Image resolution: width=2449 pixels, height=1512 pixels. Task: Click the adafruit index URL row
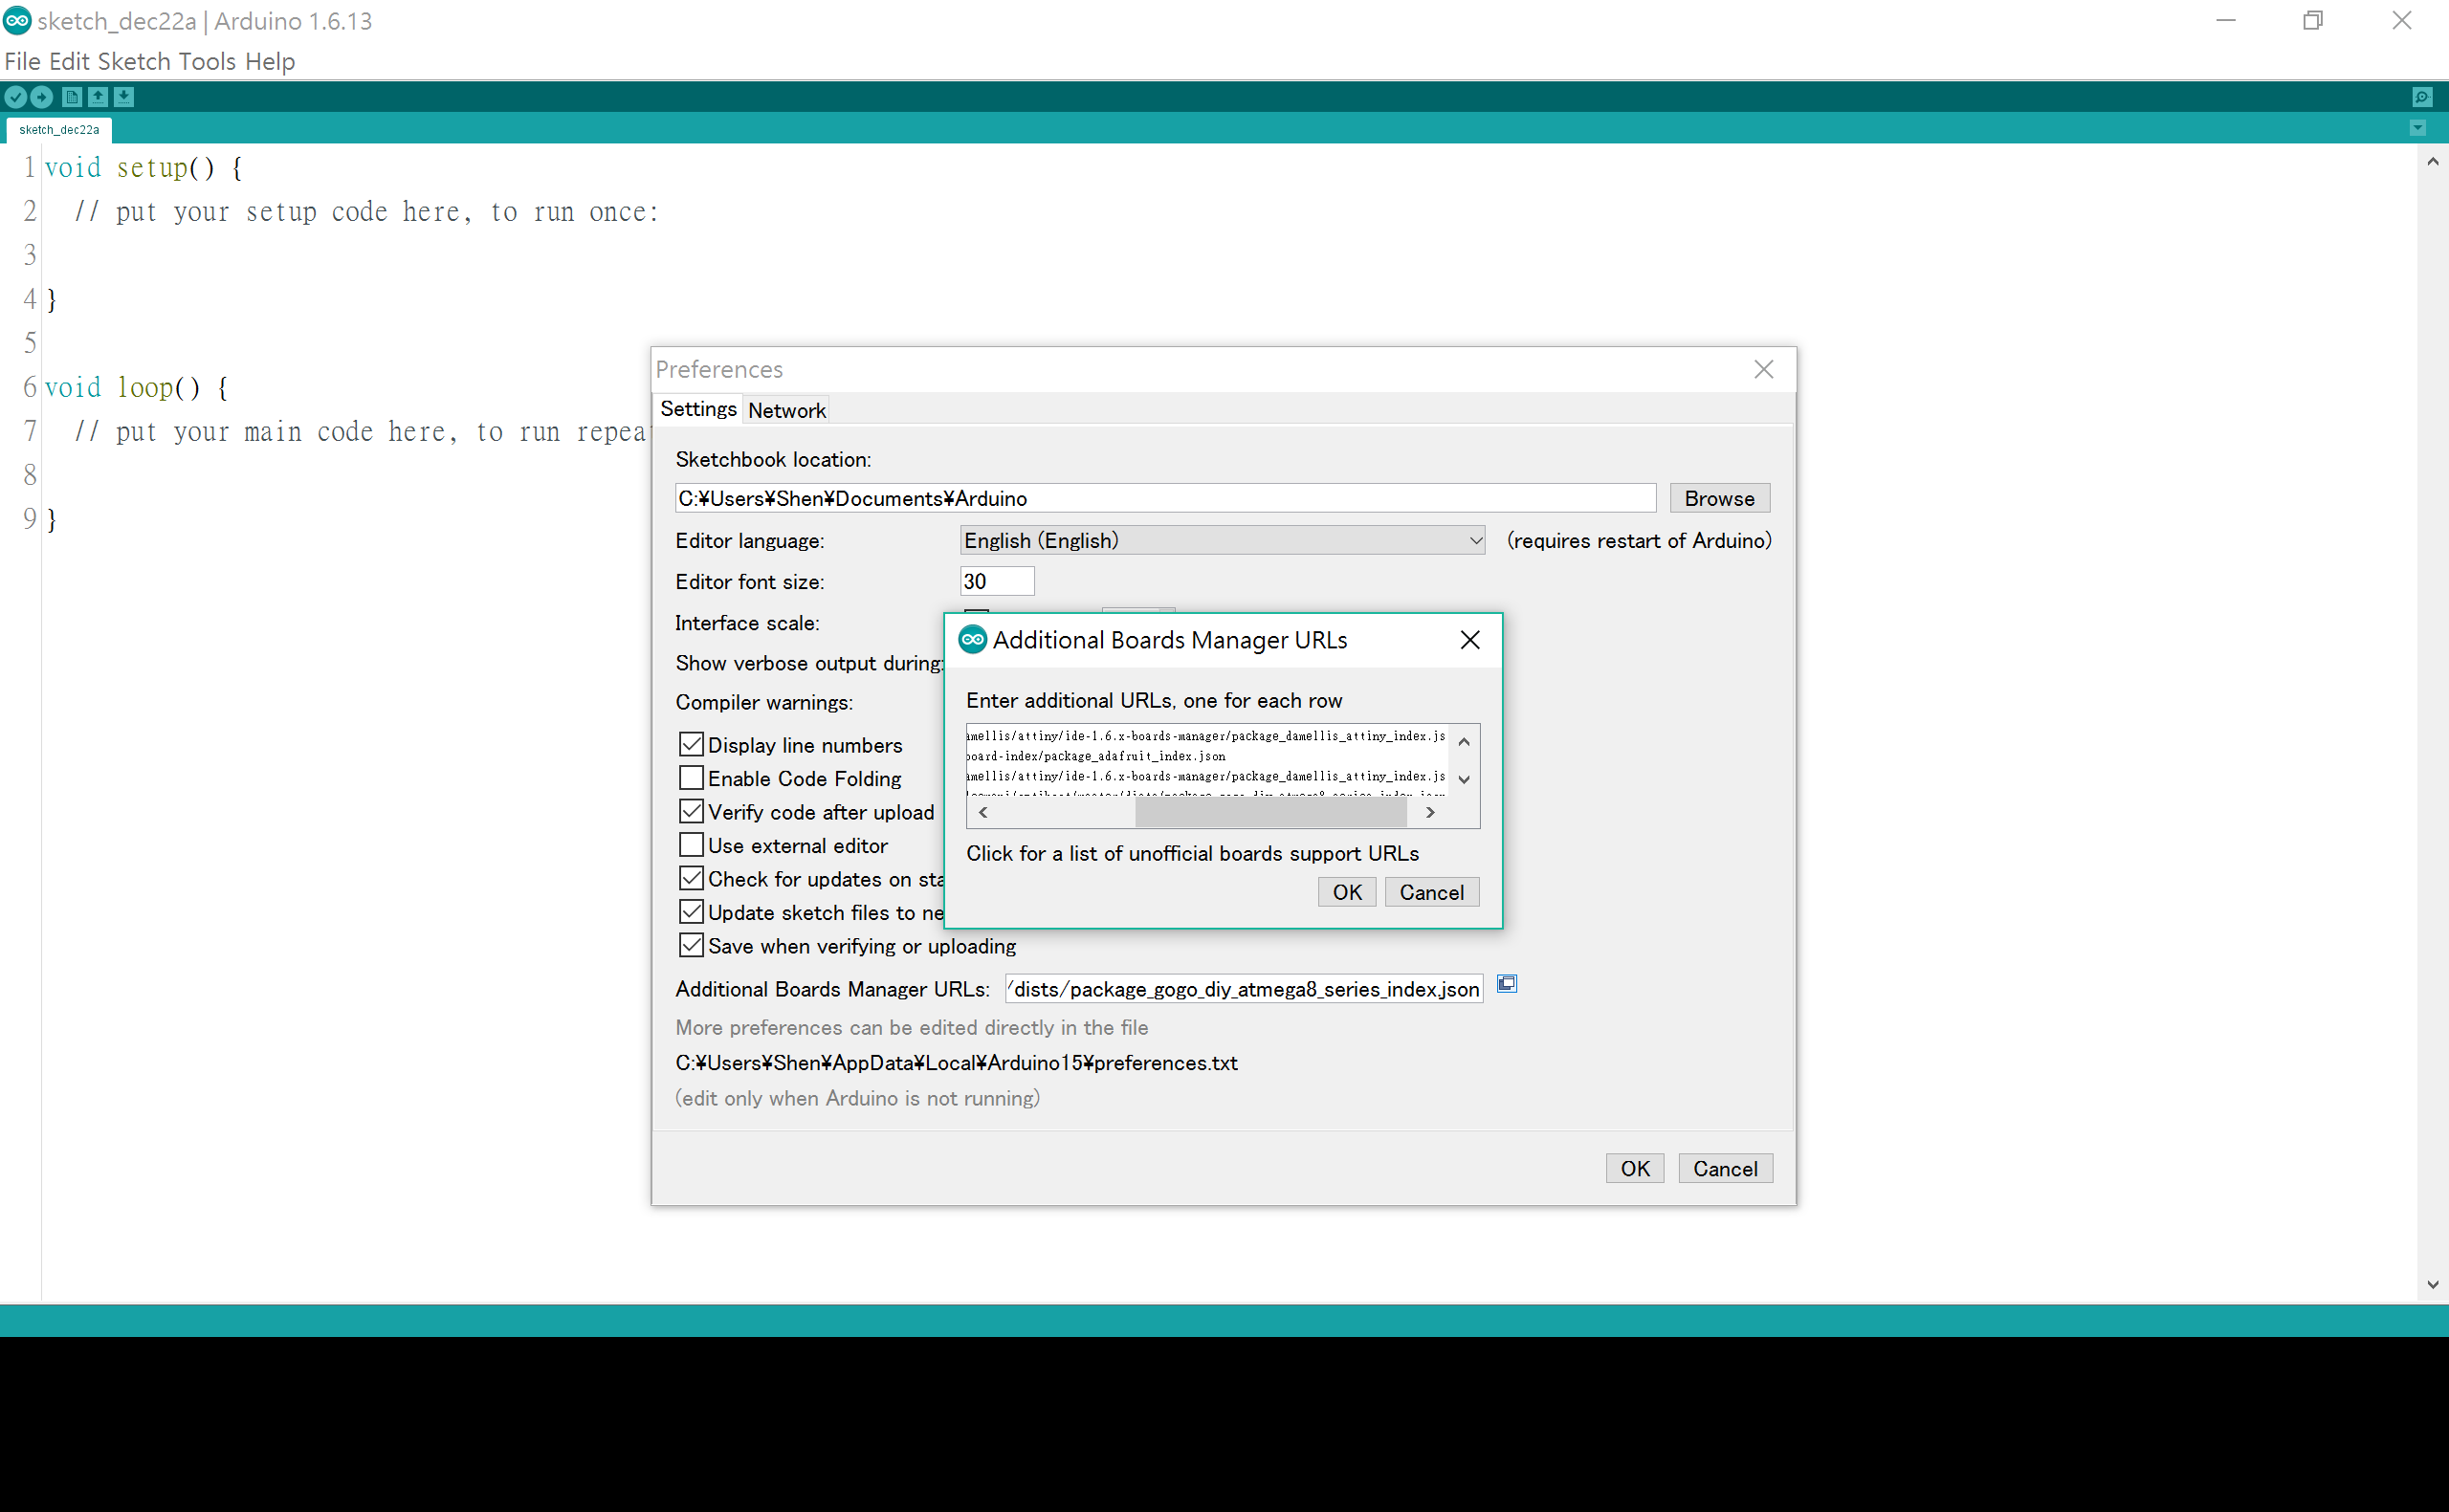point(1097,757)
